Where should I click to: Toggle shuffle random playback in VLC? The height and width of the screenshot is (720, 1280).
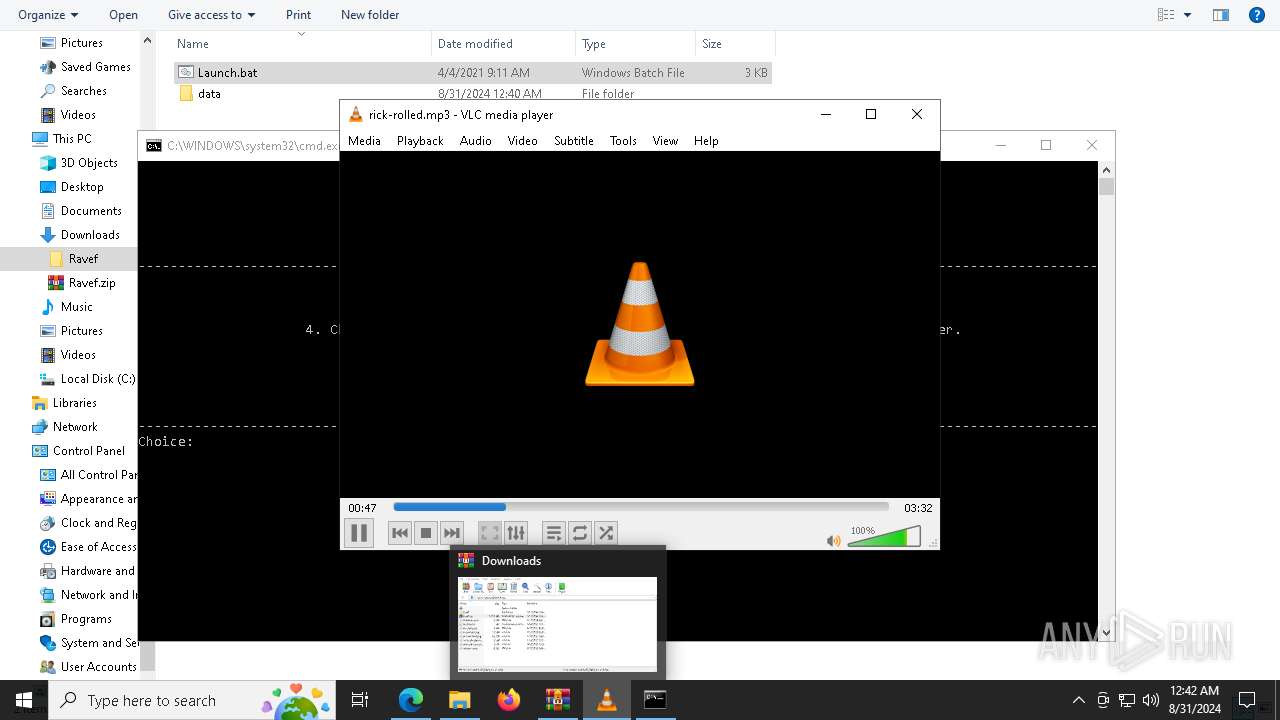pyautogui.click(x=606, y=533)
